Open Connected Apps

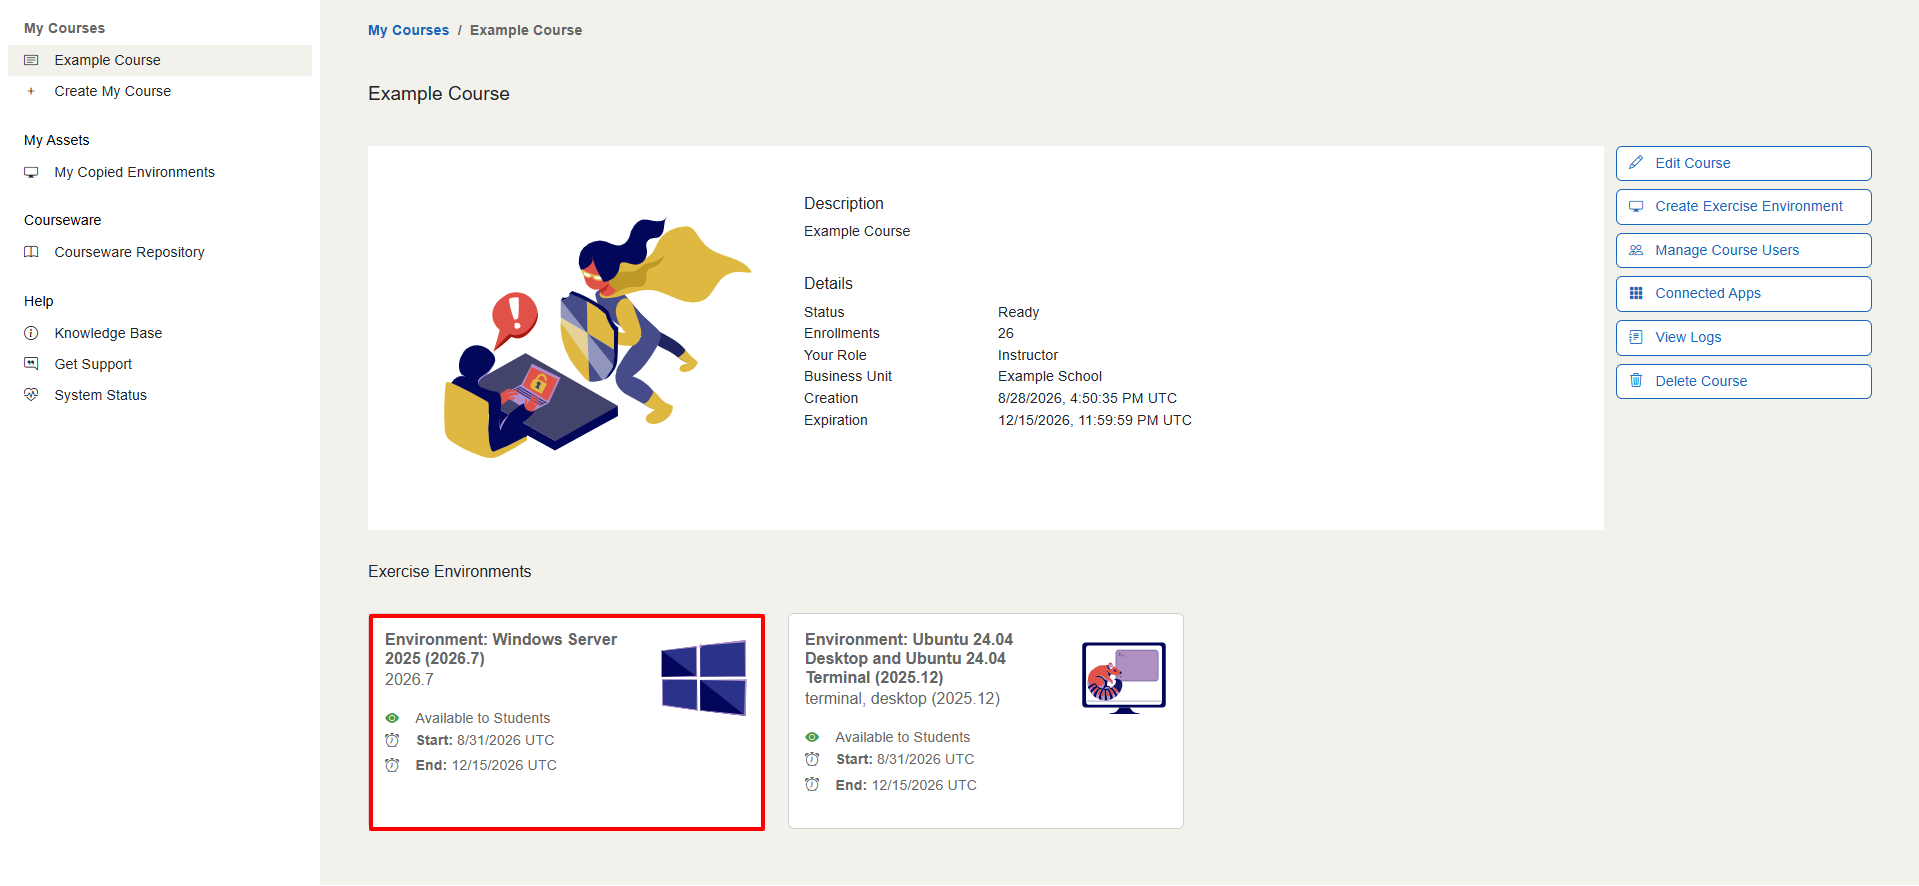(1743, 294)
